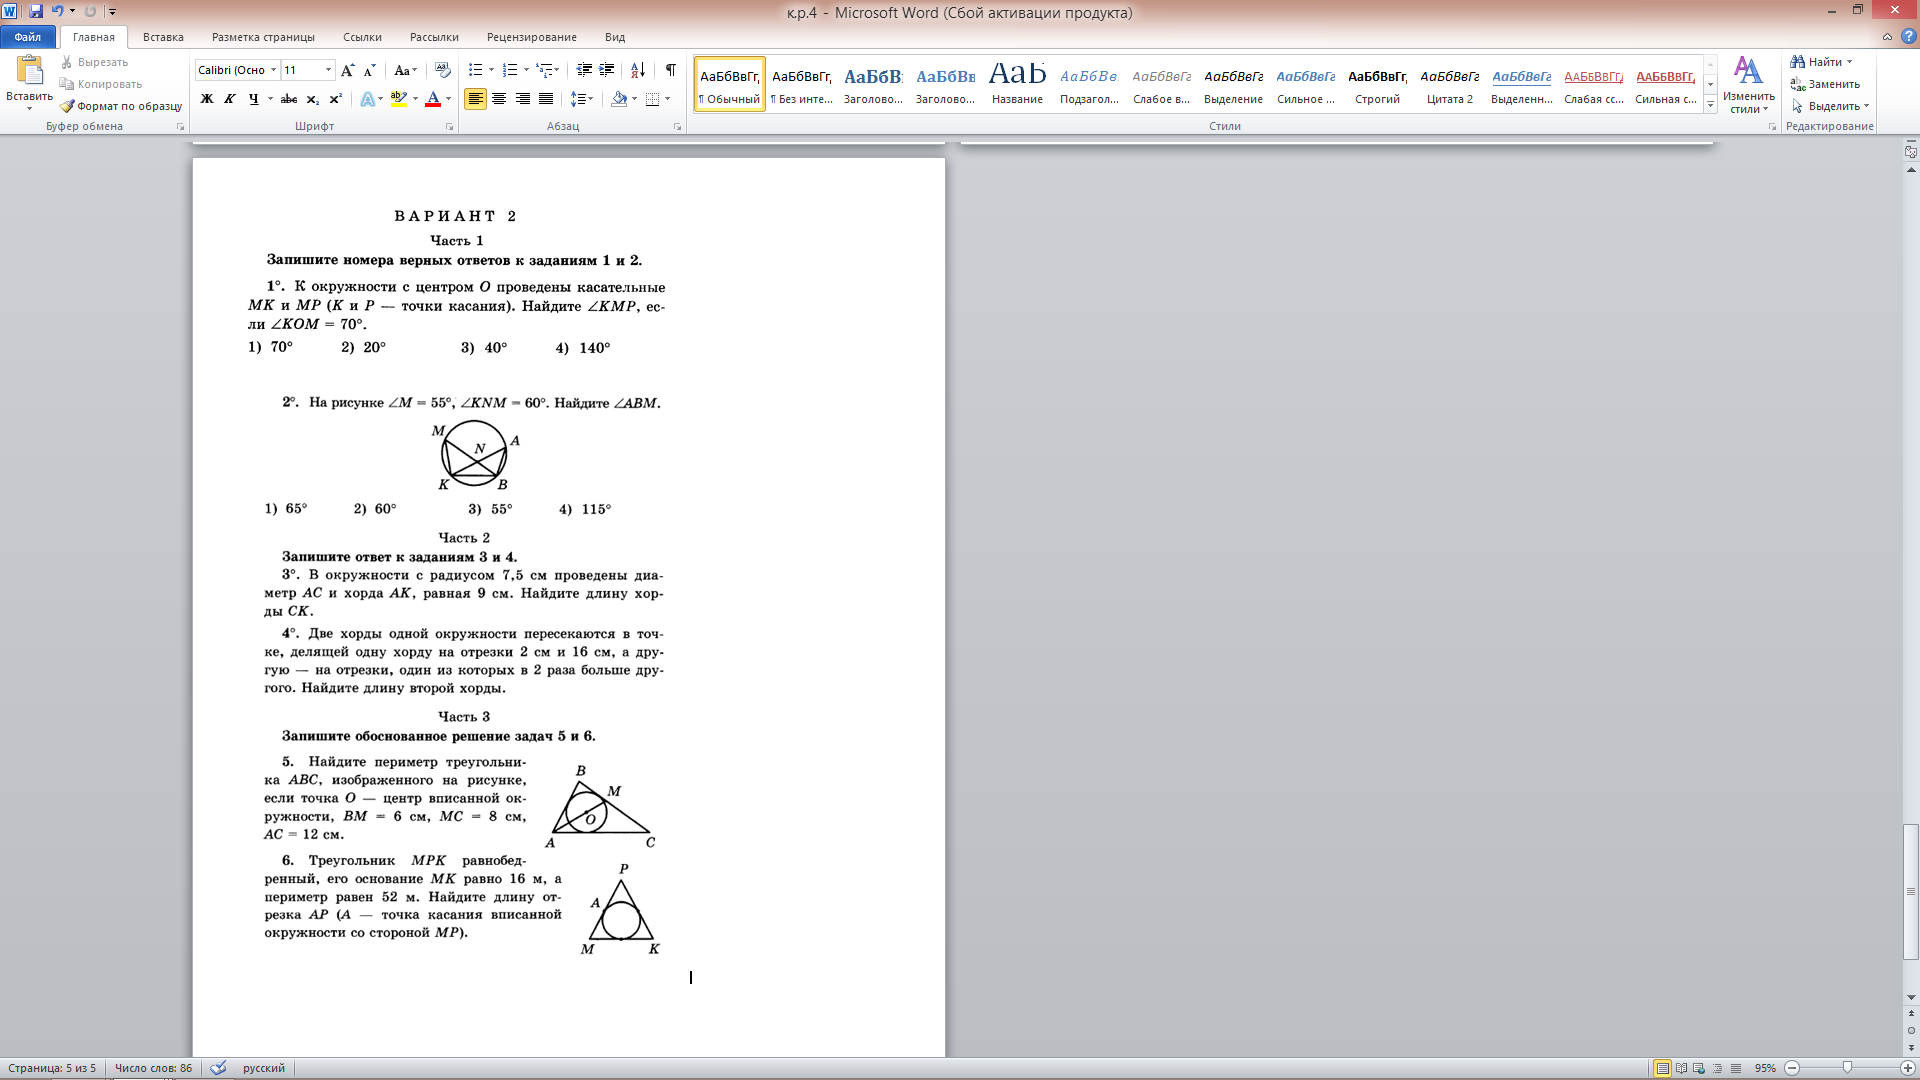Click the zoom slider handle
The image size is (1920, 1080).
point(1847,1068)
